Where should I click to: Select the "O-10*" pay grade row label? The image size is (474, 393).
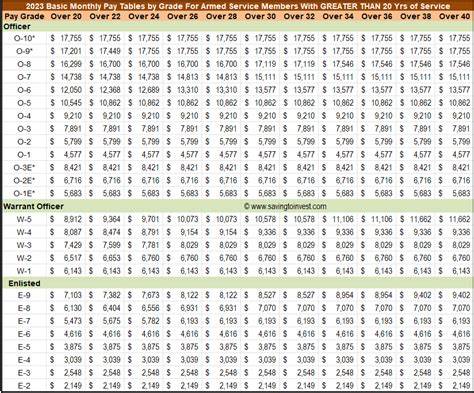24,38
